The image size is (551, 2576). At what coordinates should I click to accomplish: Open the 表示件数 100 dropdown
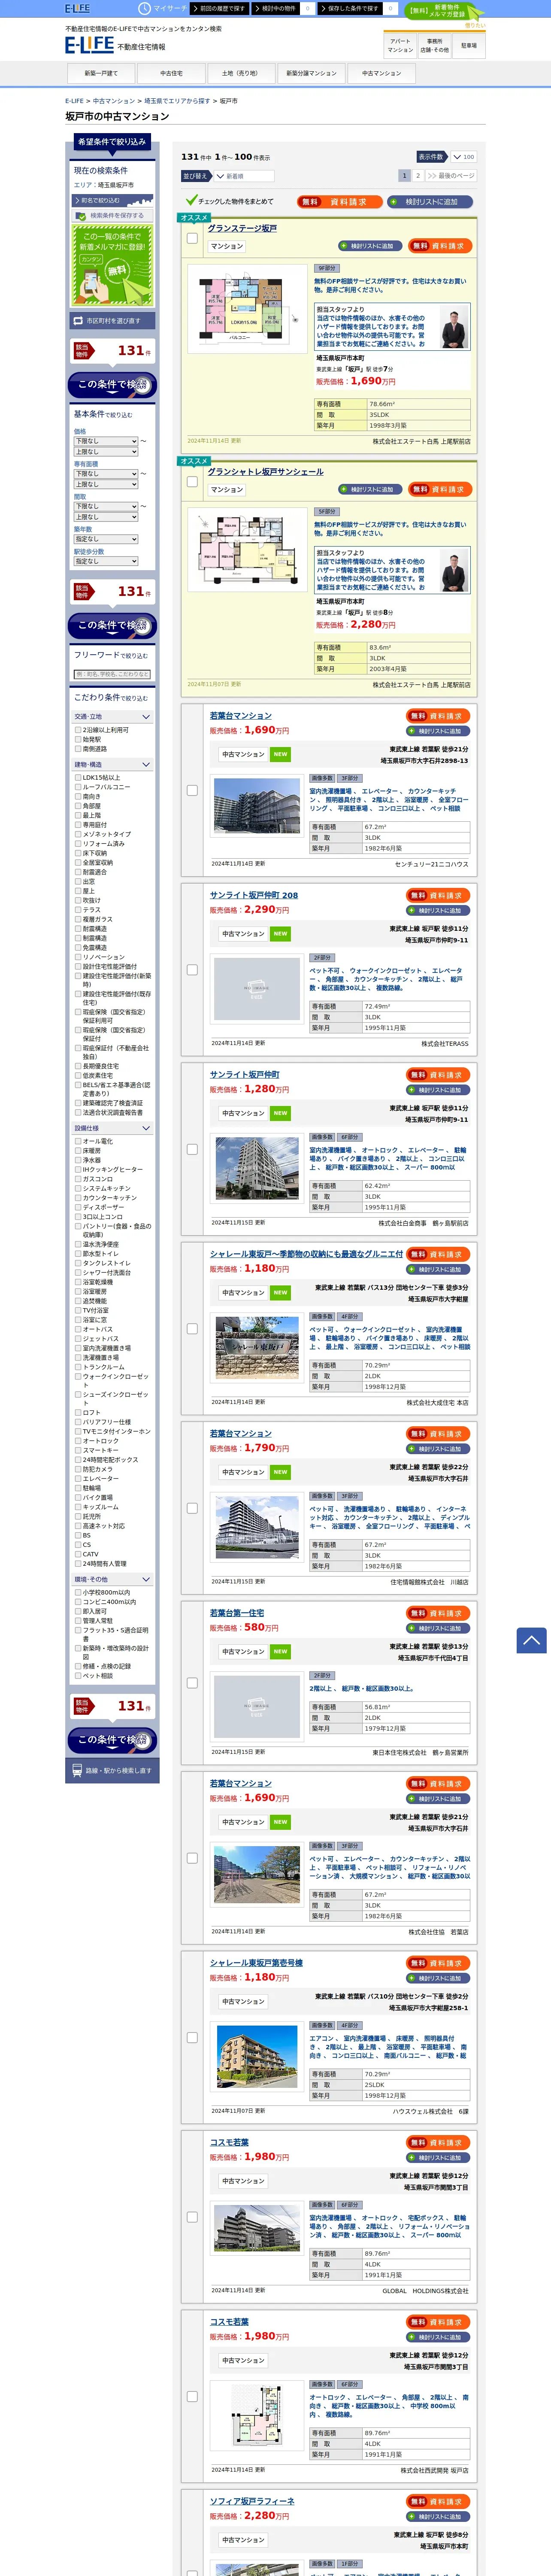(x=463, y=157)
